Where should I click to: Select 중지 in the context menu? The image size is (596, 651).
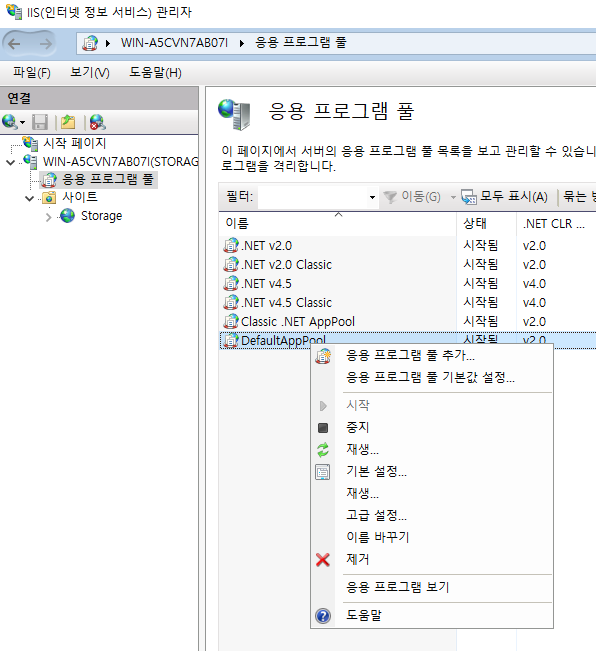(x=357, y=427)
